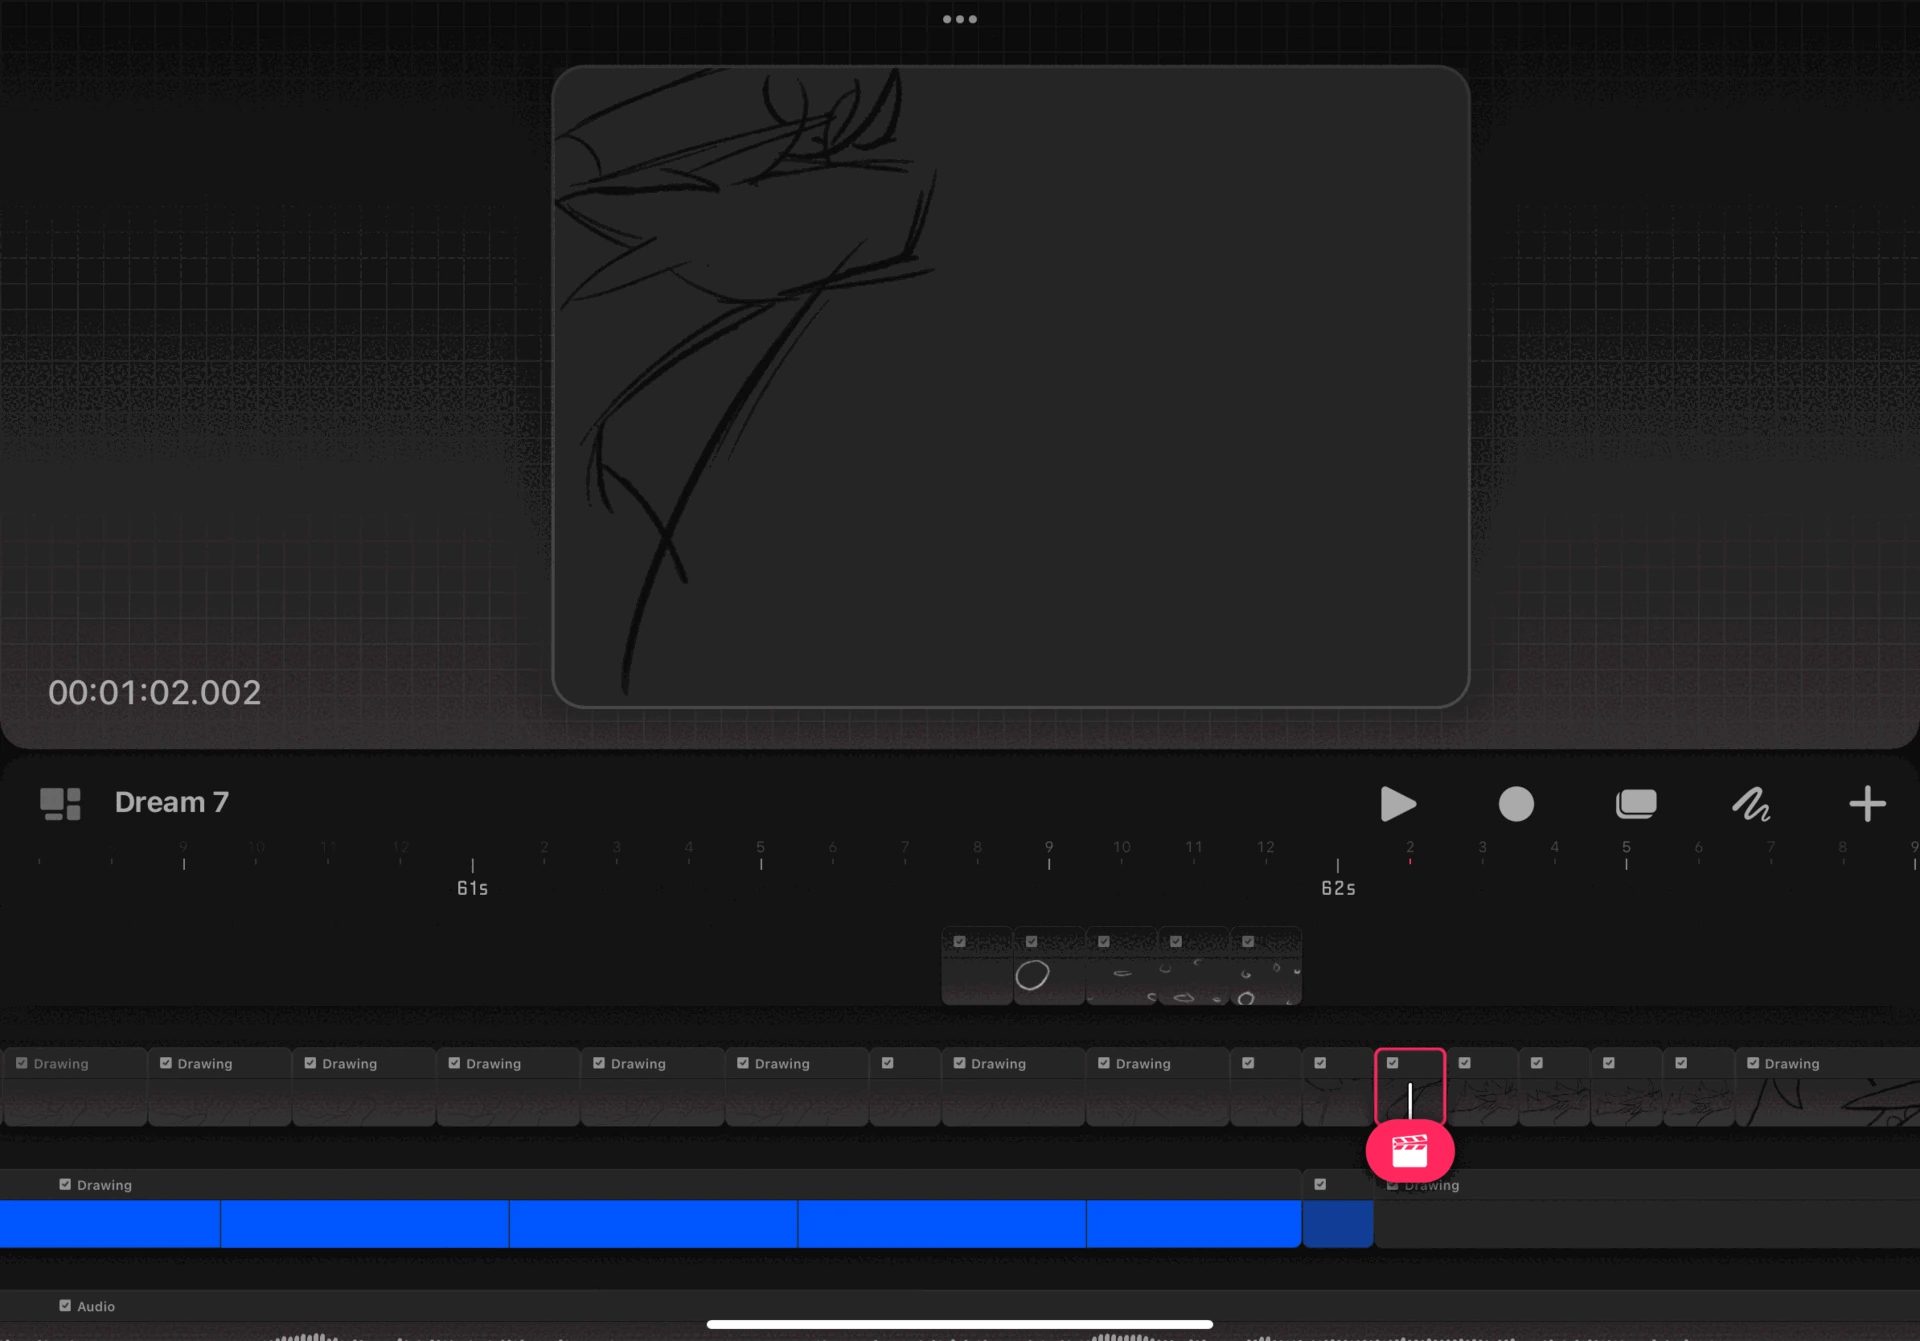Image resolution: width=1920 pixels, height=1341 pixels.
Task: Toggle the Audio track checkbox
Action: (x=63, y=1306)
